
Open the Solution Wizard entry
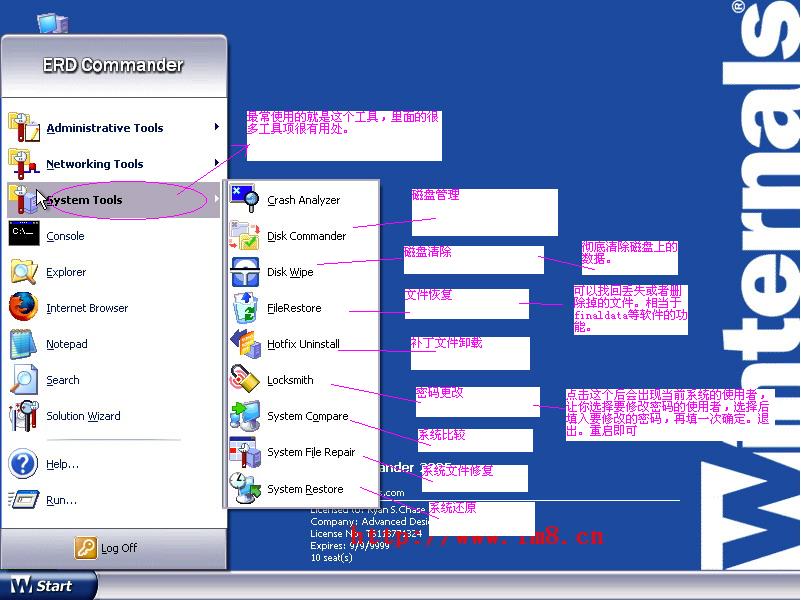114,416
